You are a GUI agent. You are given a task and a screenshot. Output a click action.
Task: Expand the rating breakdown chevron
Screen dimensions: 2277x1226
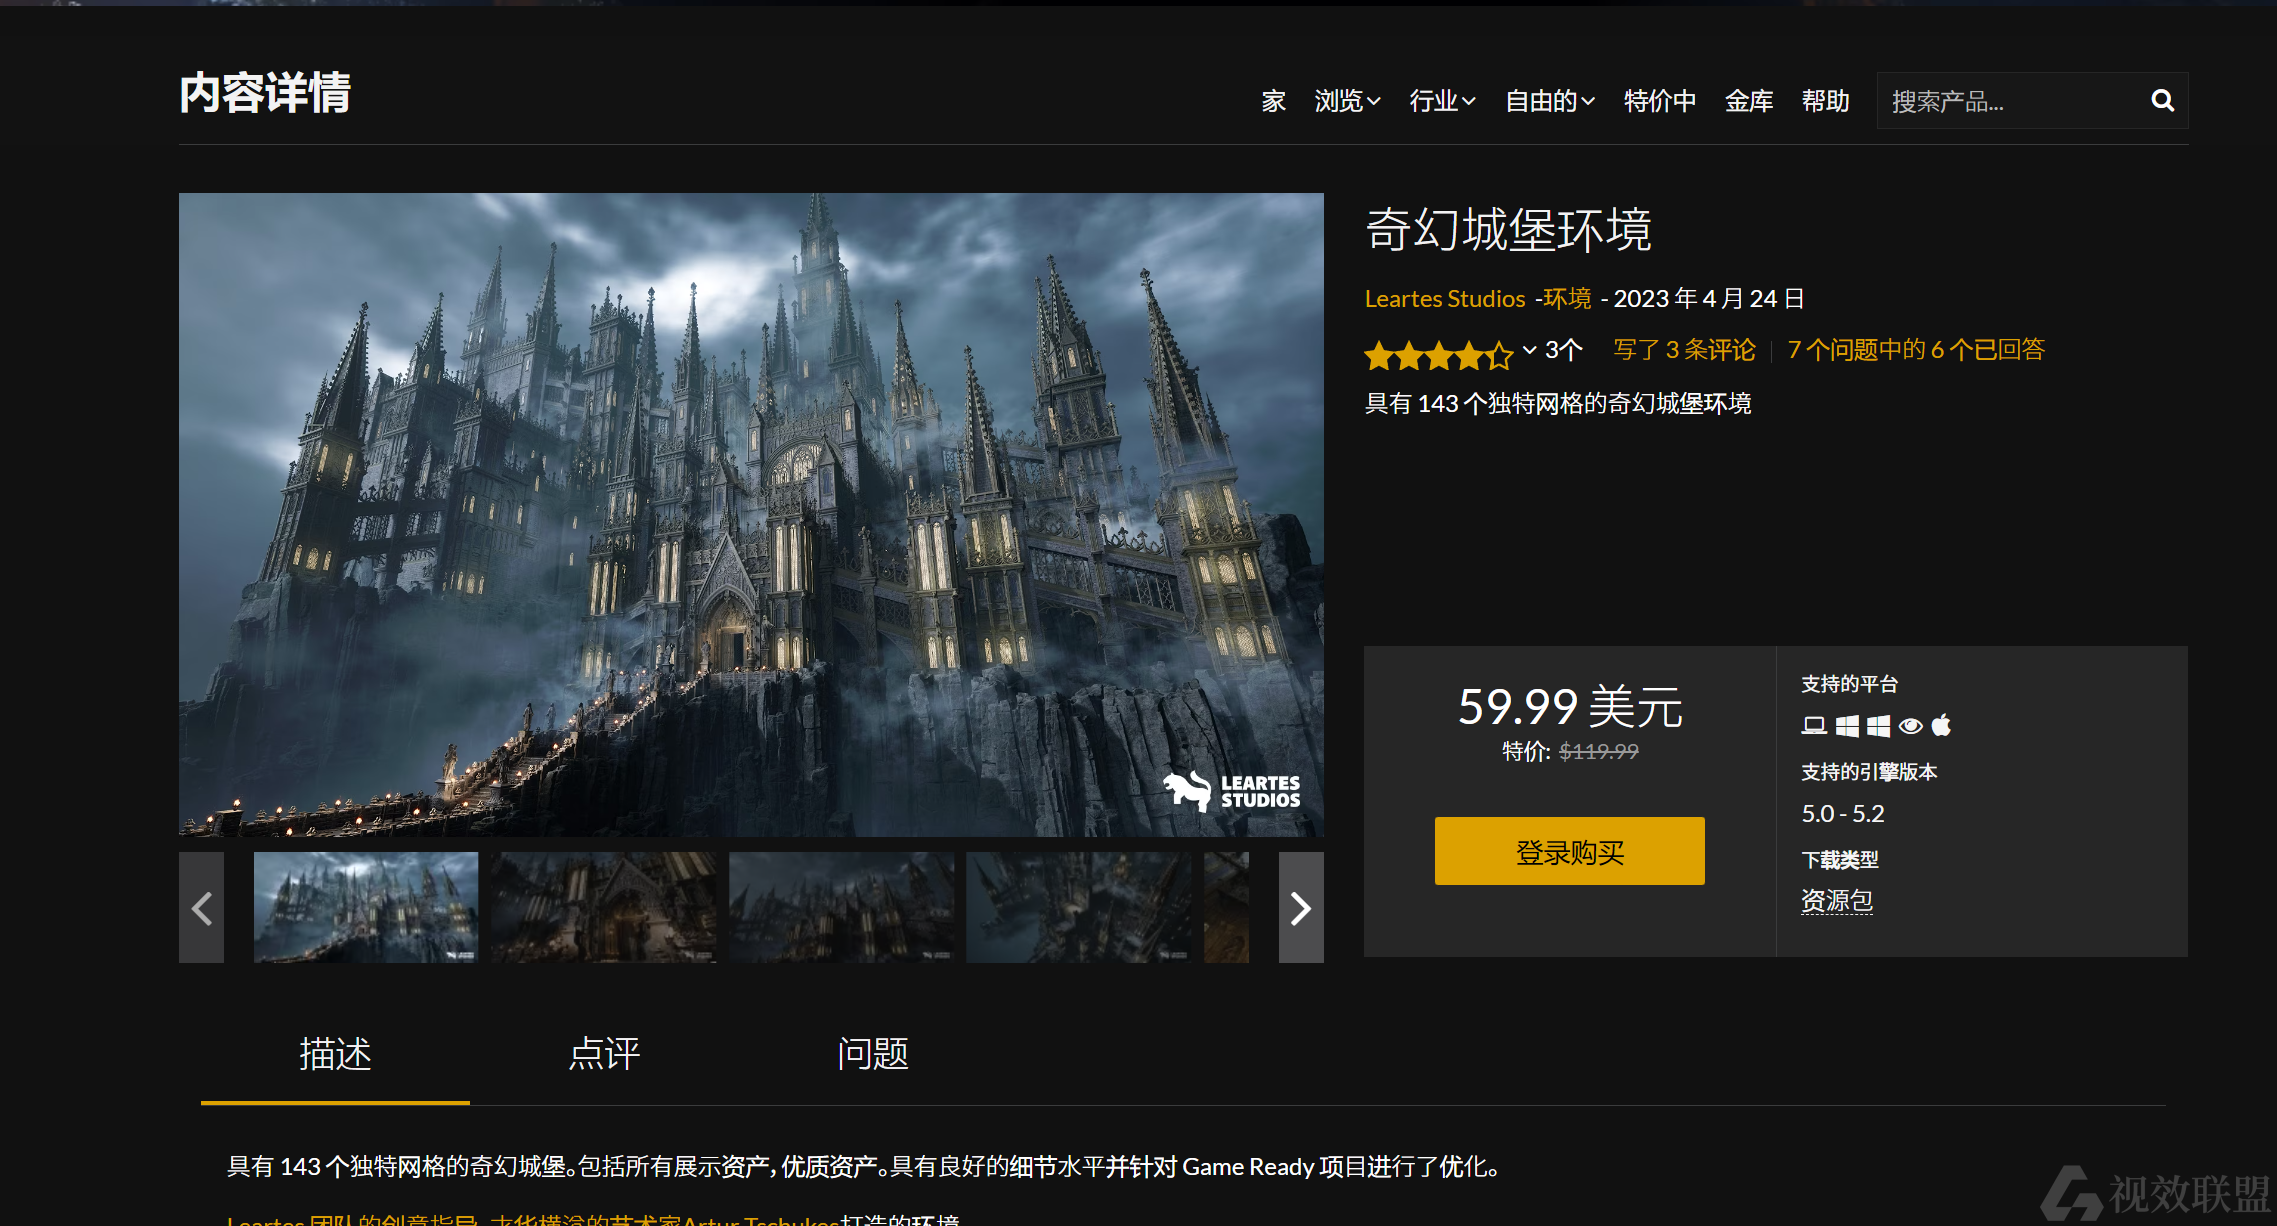click(1529, 350)
